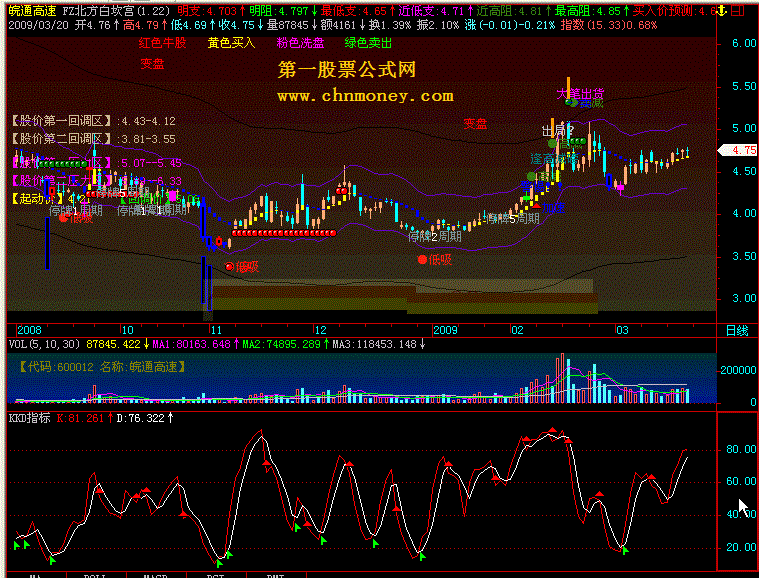The width and height of the screenshot is (759, 578).
Task: Click the KKD指标 indicator title
Action: tap(30, 418)
